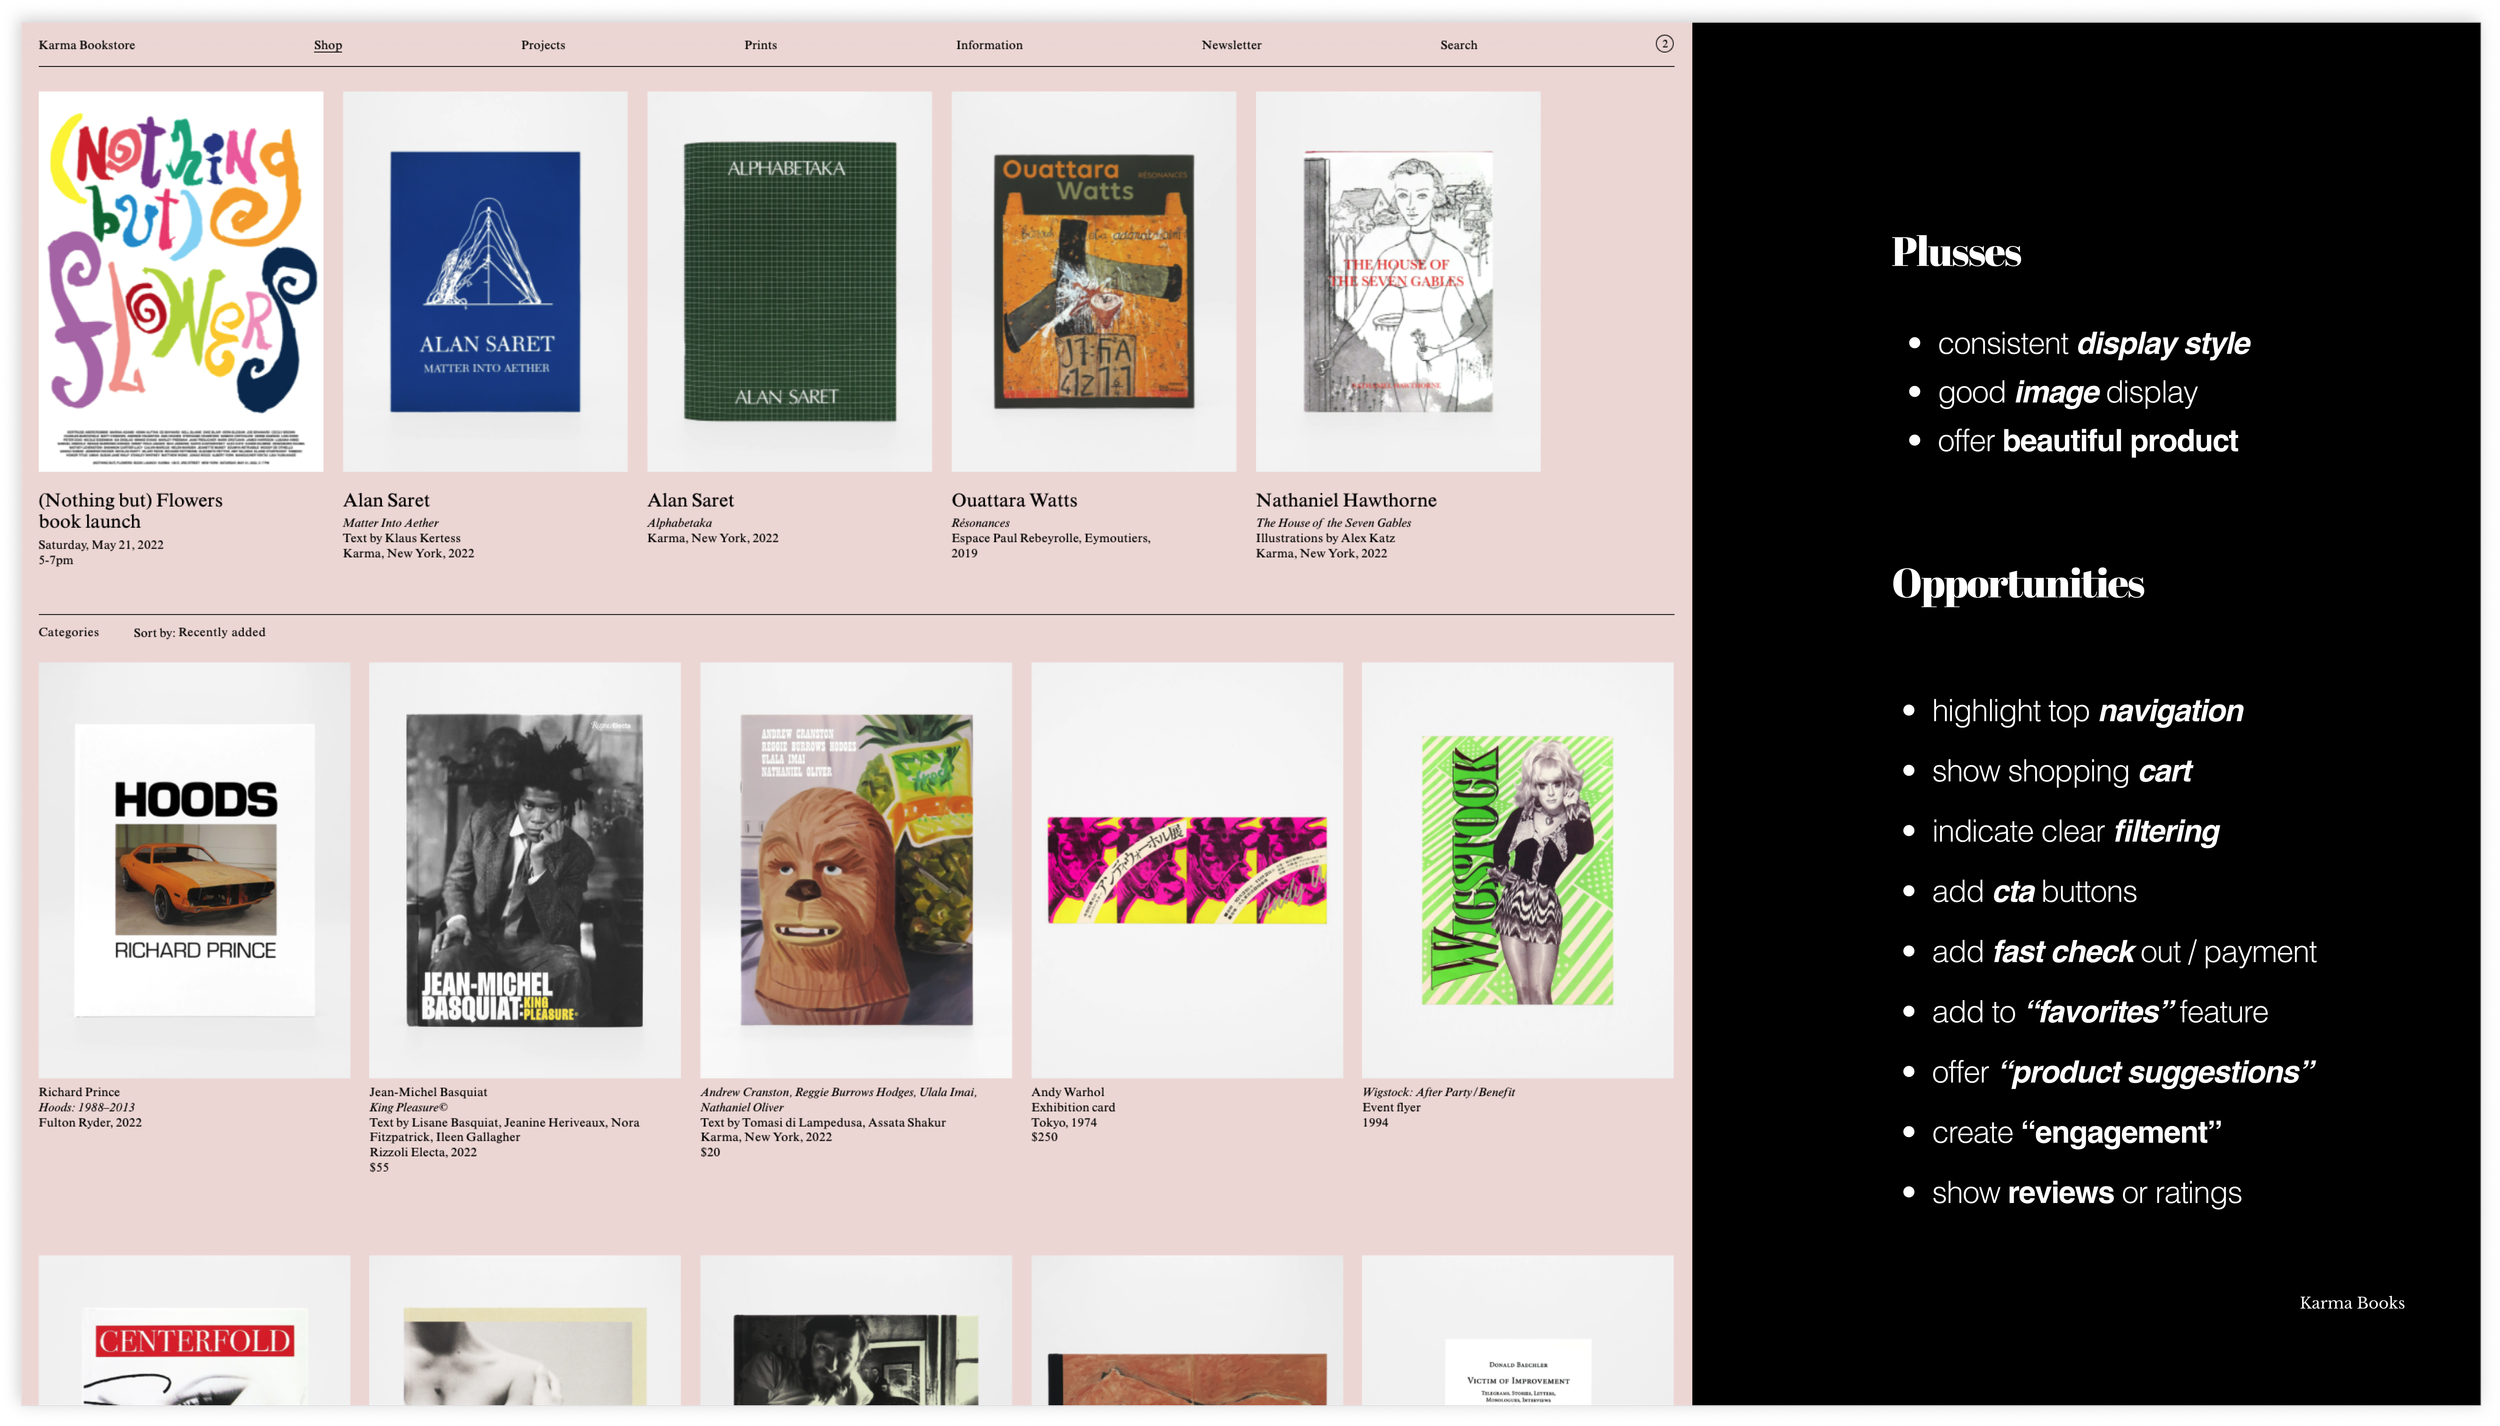Screen dimensions: 2500x1426
Task: Click the Karma Books label in black panel
Action: coord(2351,1303)
